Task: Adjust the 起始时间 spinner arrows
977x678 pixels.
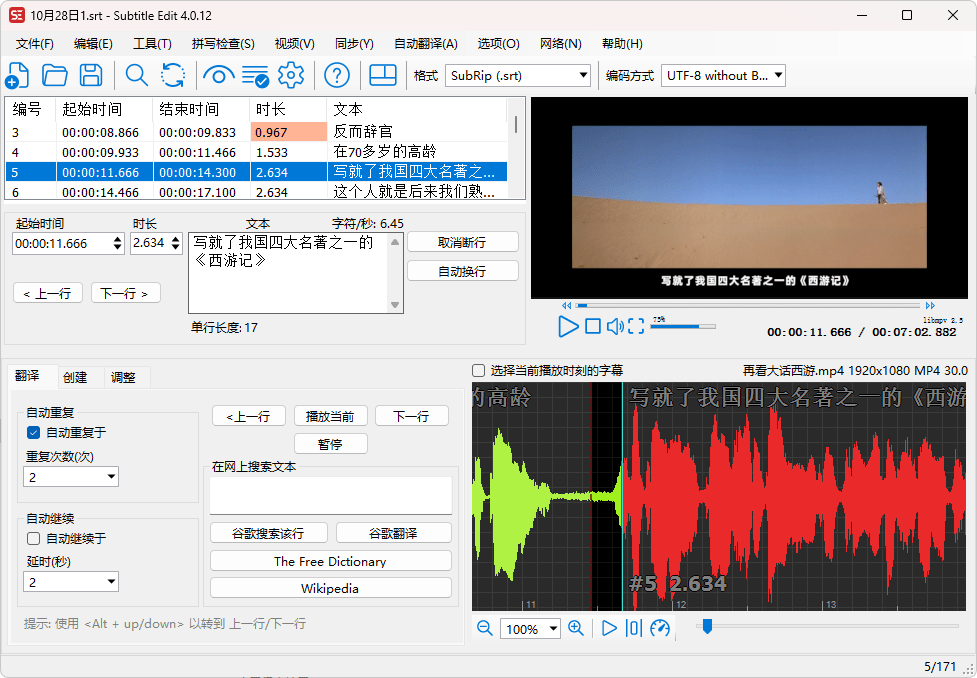Action: click(x=118, y=243)
